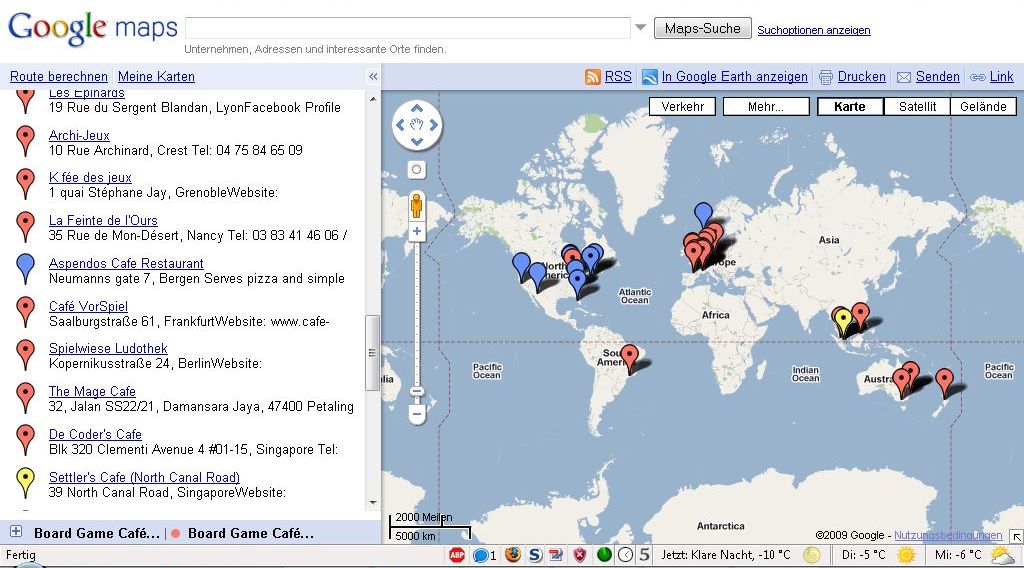Screen dimensions: 1024x568
Task: Click the printer icon next to Drucken
Action: (x=825, y=77)
